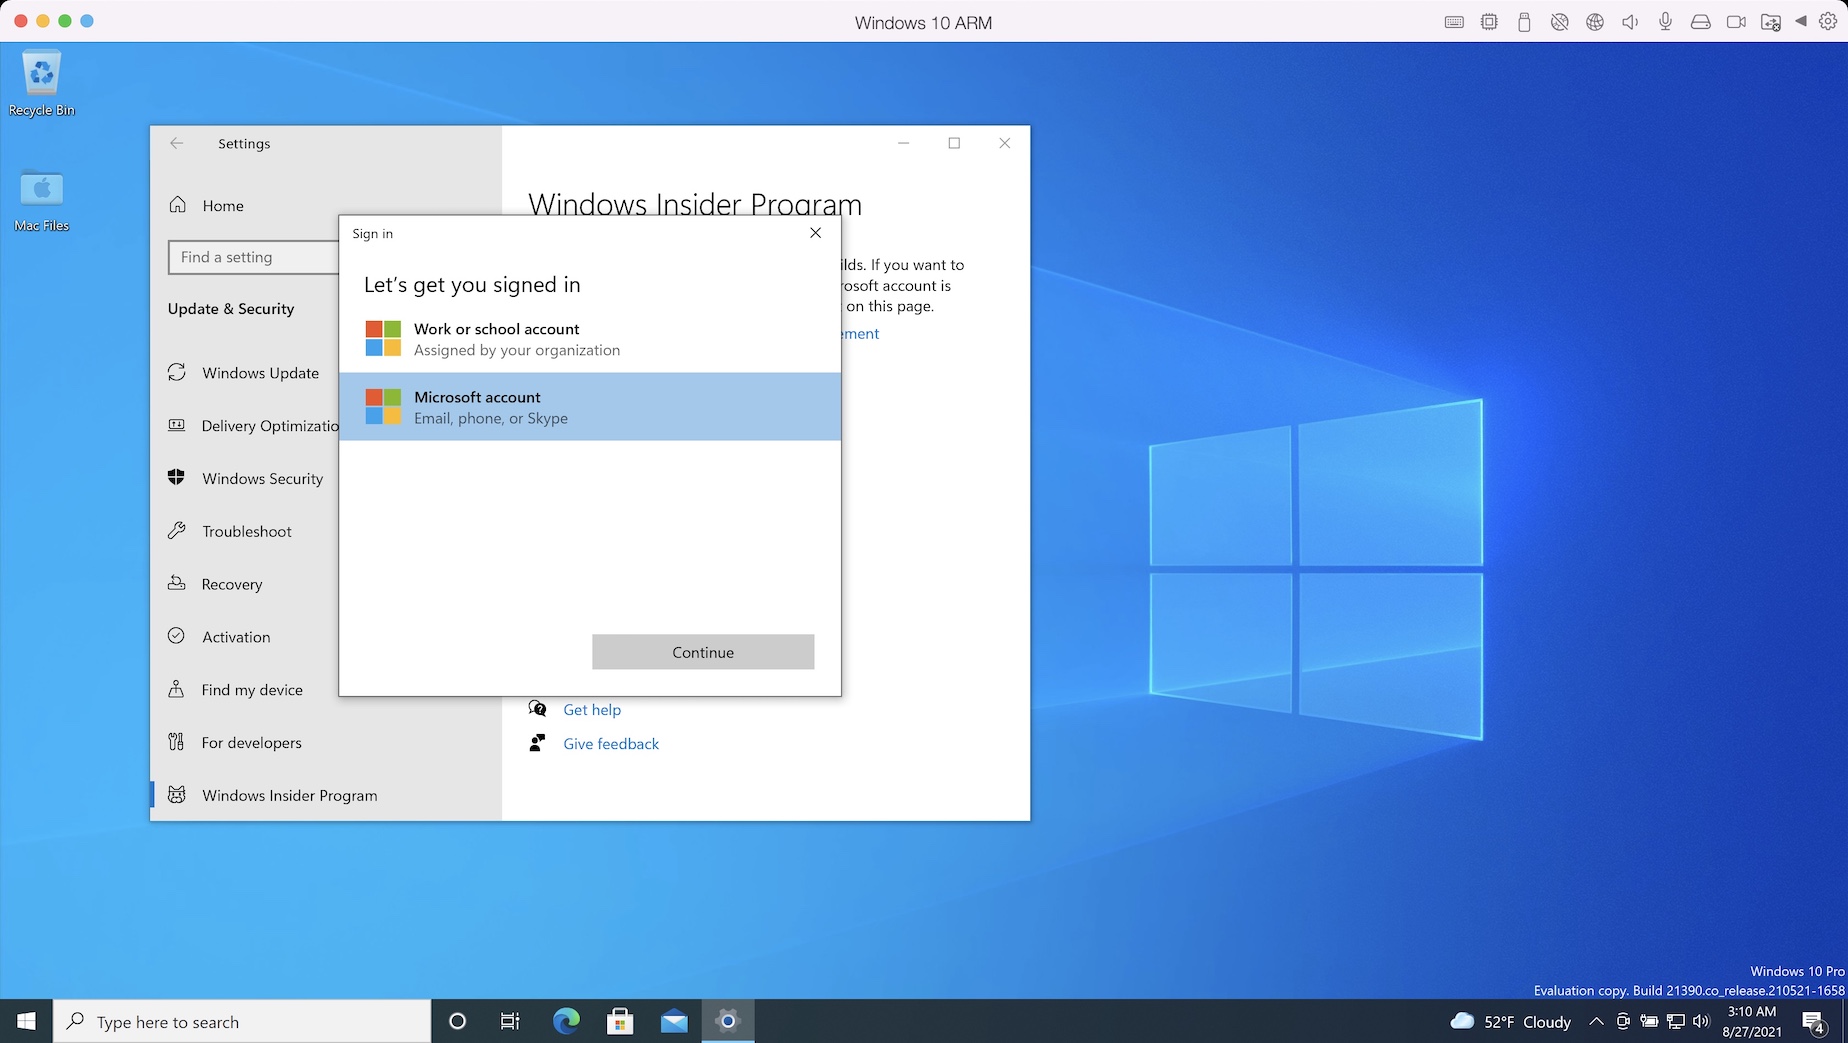Image resolution: width=1848 pixels, height=1043 pixels.
Task: Click the Continue button
Action: 703,652
